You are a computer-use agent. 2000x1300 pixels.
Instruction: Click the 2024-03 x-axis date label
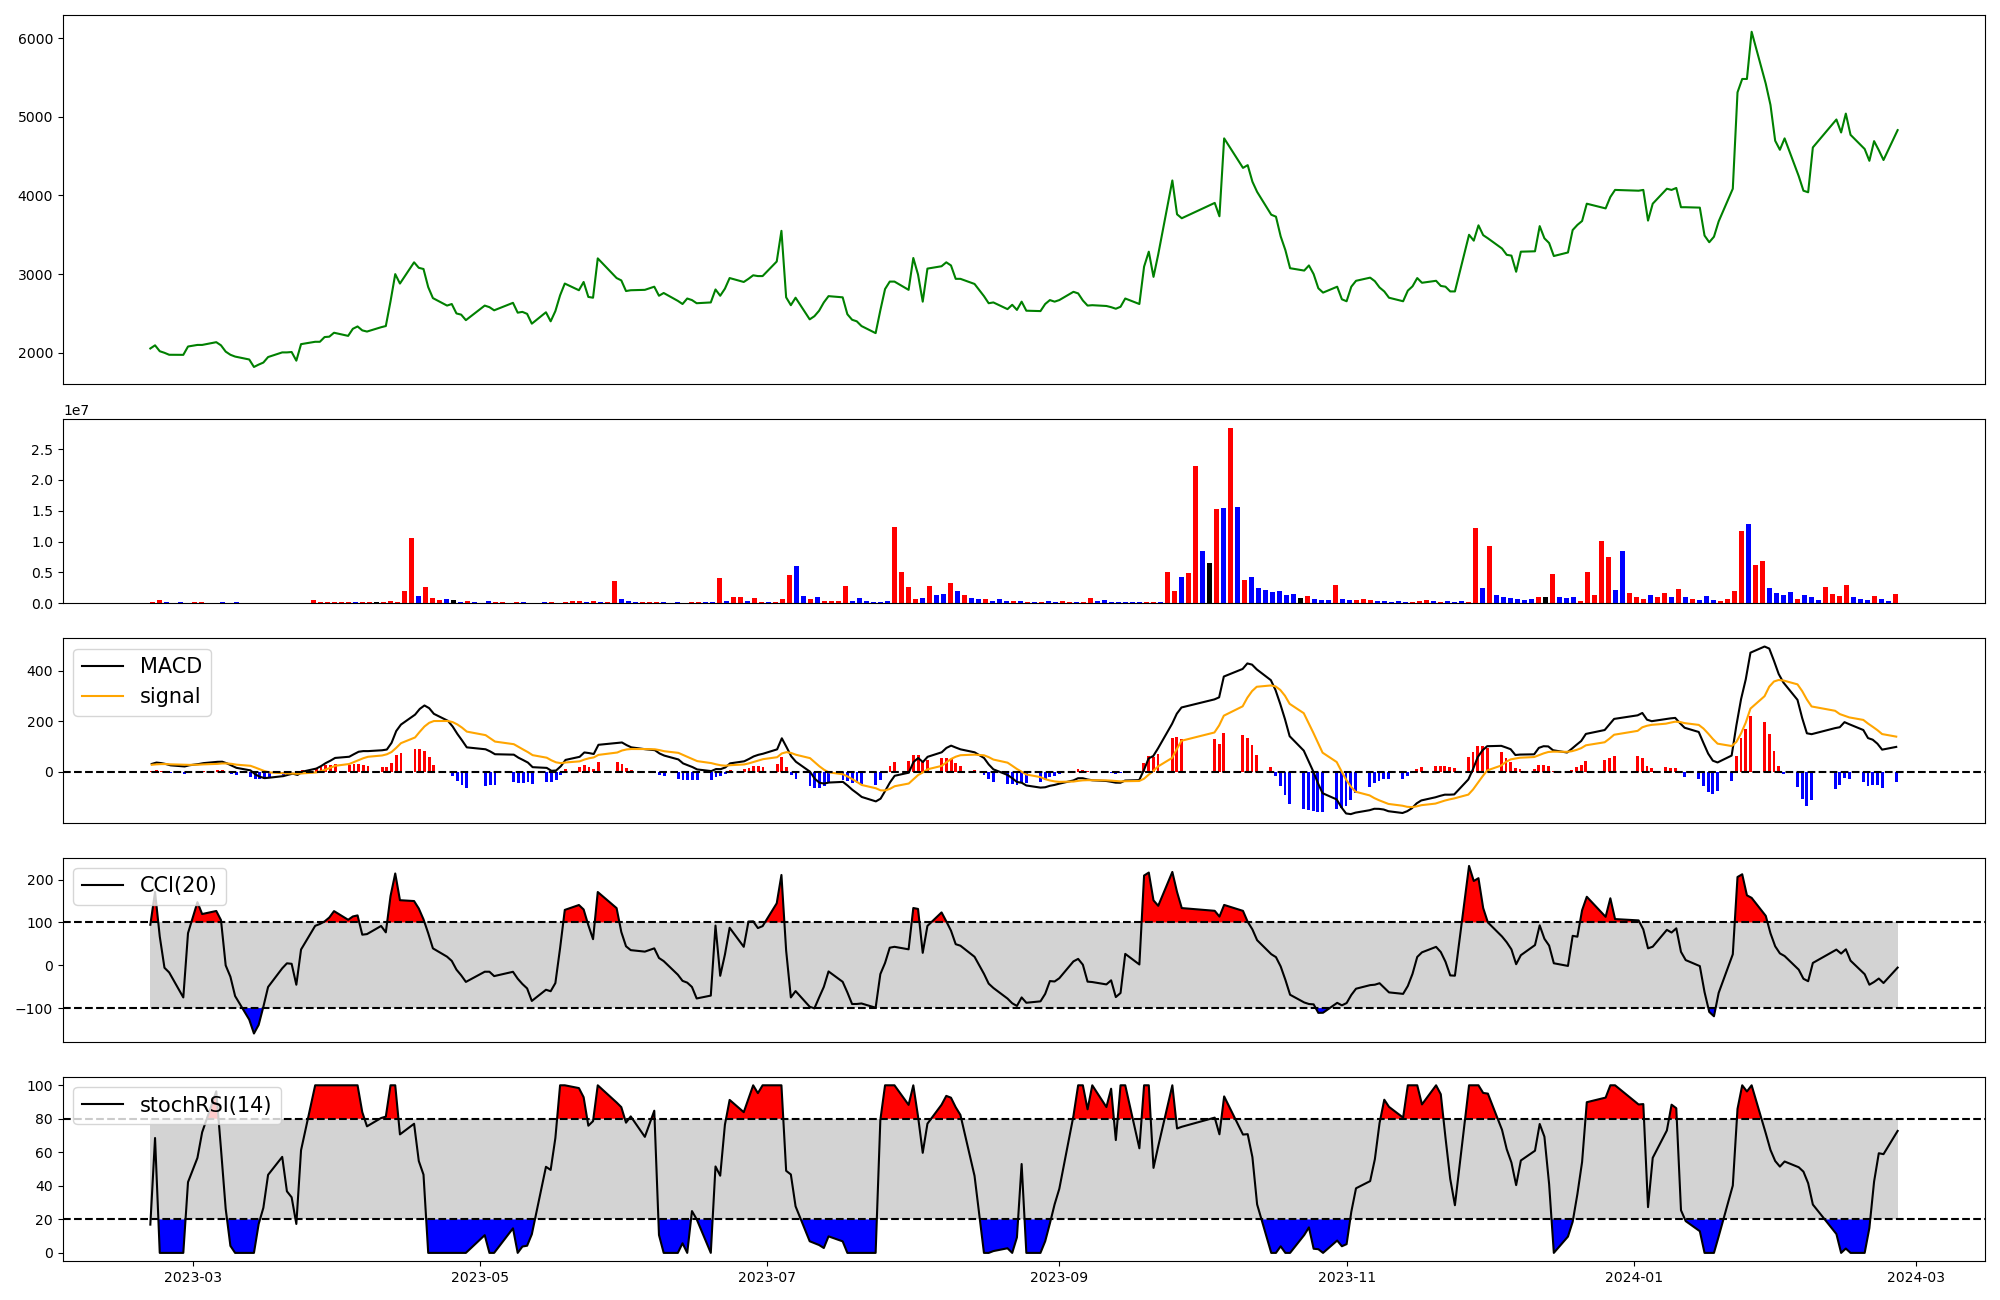coord(1915,1277)
